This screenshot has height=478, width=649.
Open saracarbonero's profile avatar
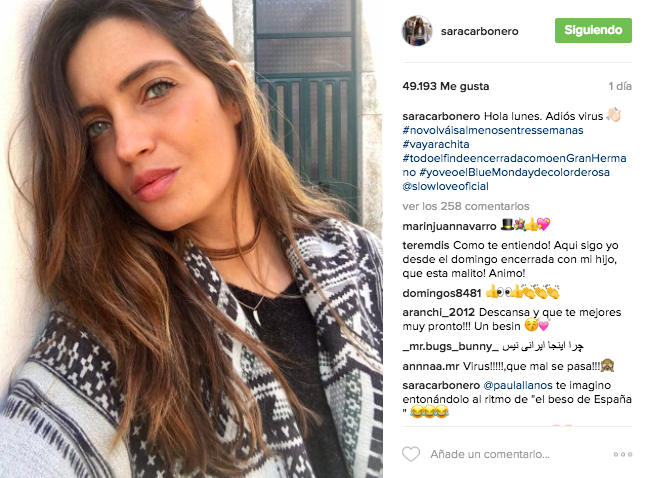[x=417, y=31]
